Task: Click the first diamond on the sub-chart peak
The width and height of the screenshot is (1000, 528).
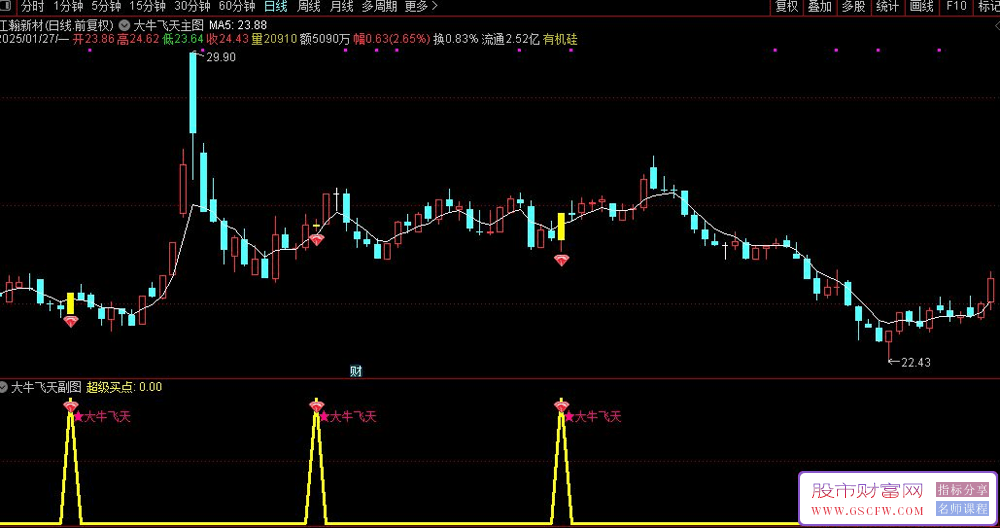Action: [x=70, y=406]
